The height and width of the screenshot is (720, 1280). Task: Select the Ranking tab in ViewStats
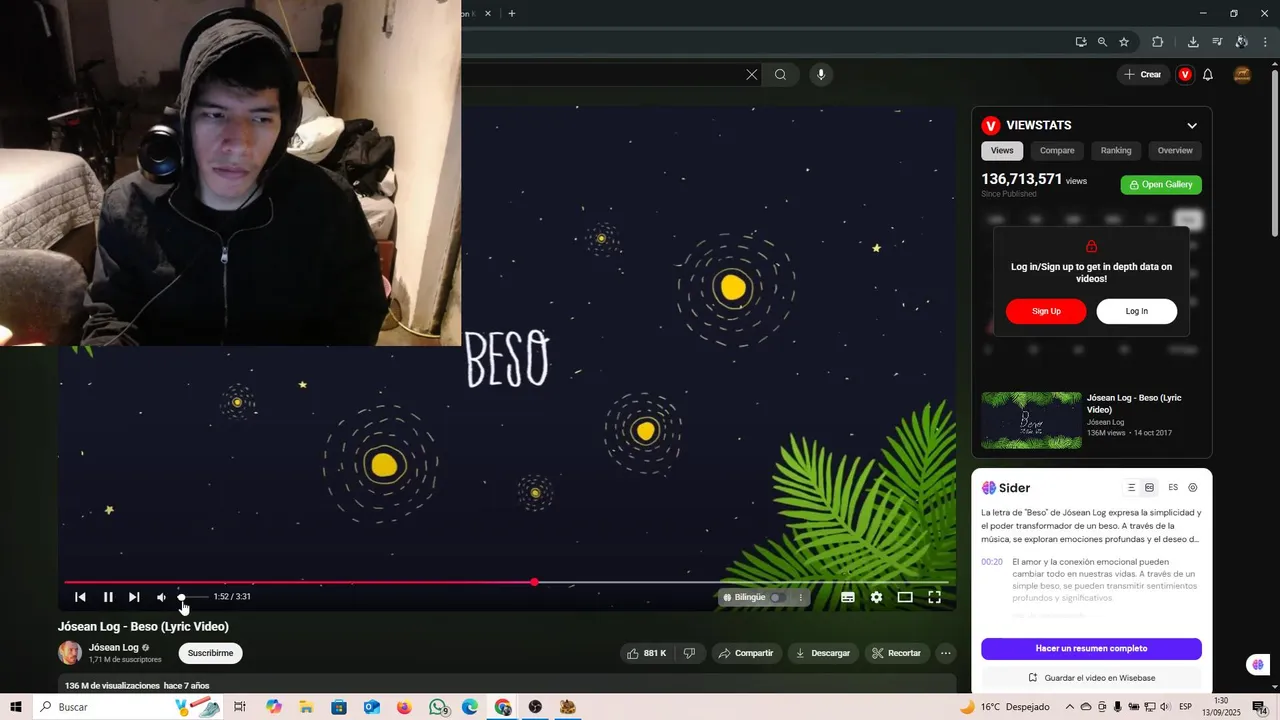[1116, 150]
